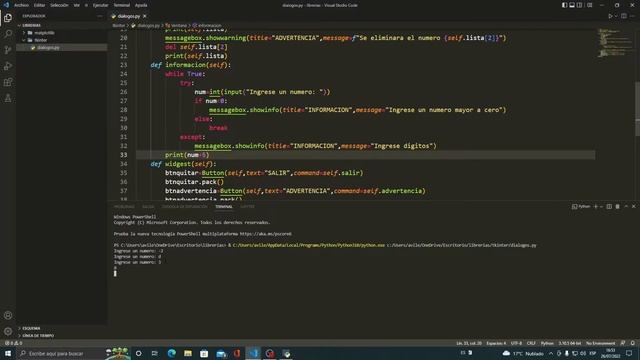Screen dimensions: 640x360
Task: Toggle the Panel layout button
Action: (572, 5)
